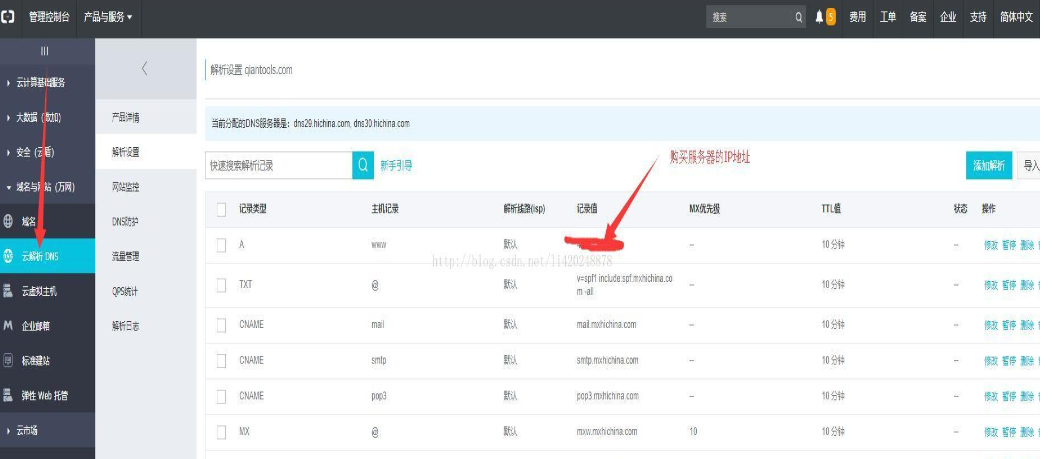
Task: Collapse the 域名与网站 (万网) sidebar group
Action: [x=47, y=187]
